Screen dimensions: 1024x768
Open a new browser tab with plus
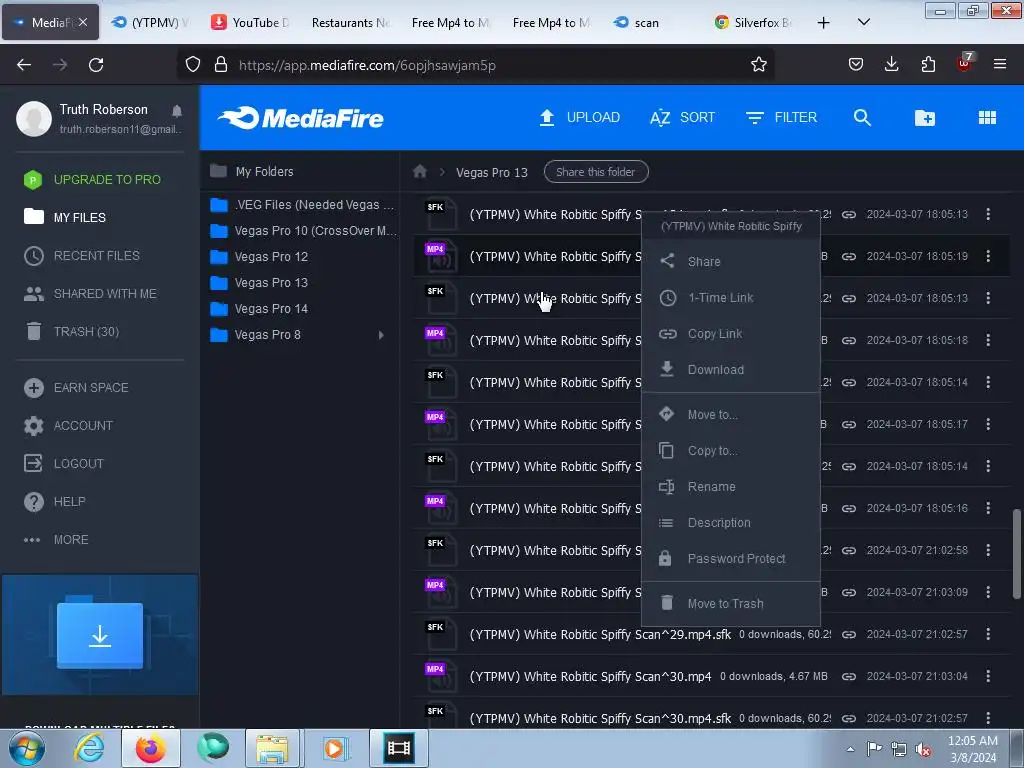pyautogui.click(x=824, y=23)
